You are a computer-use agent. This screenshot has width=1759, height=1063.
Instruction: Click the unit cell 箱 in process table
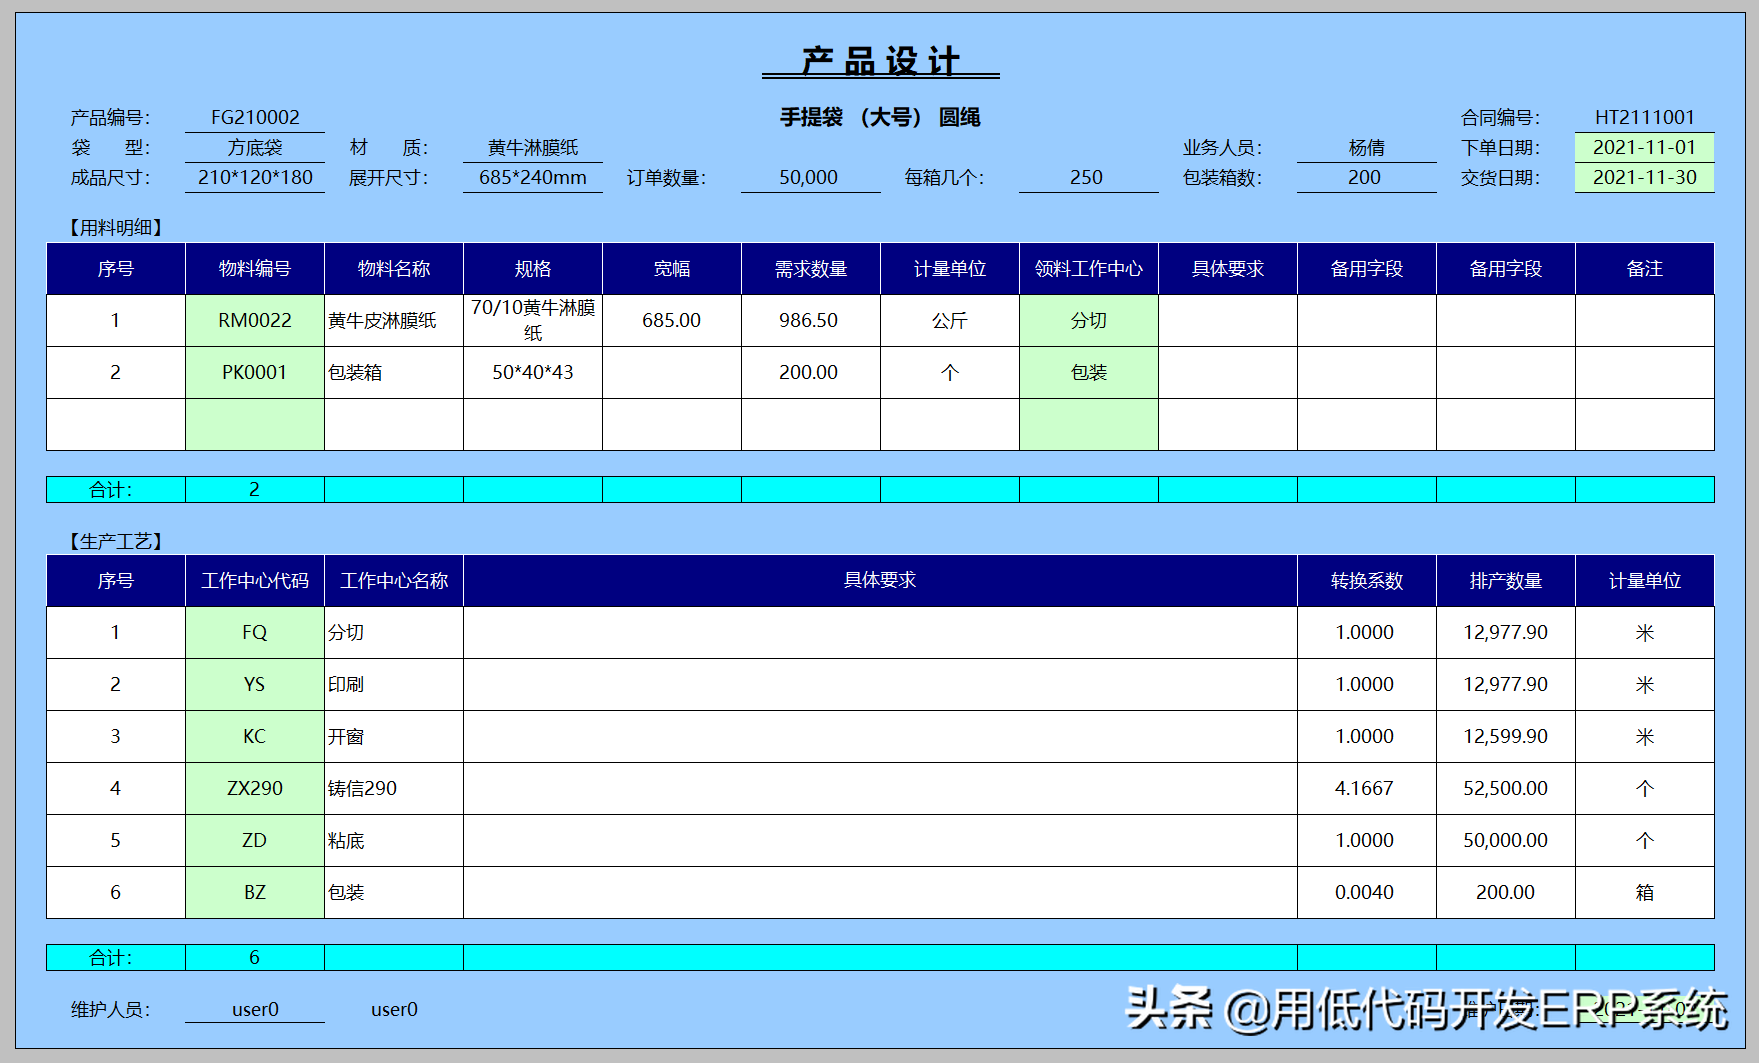pos(1645,893)
